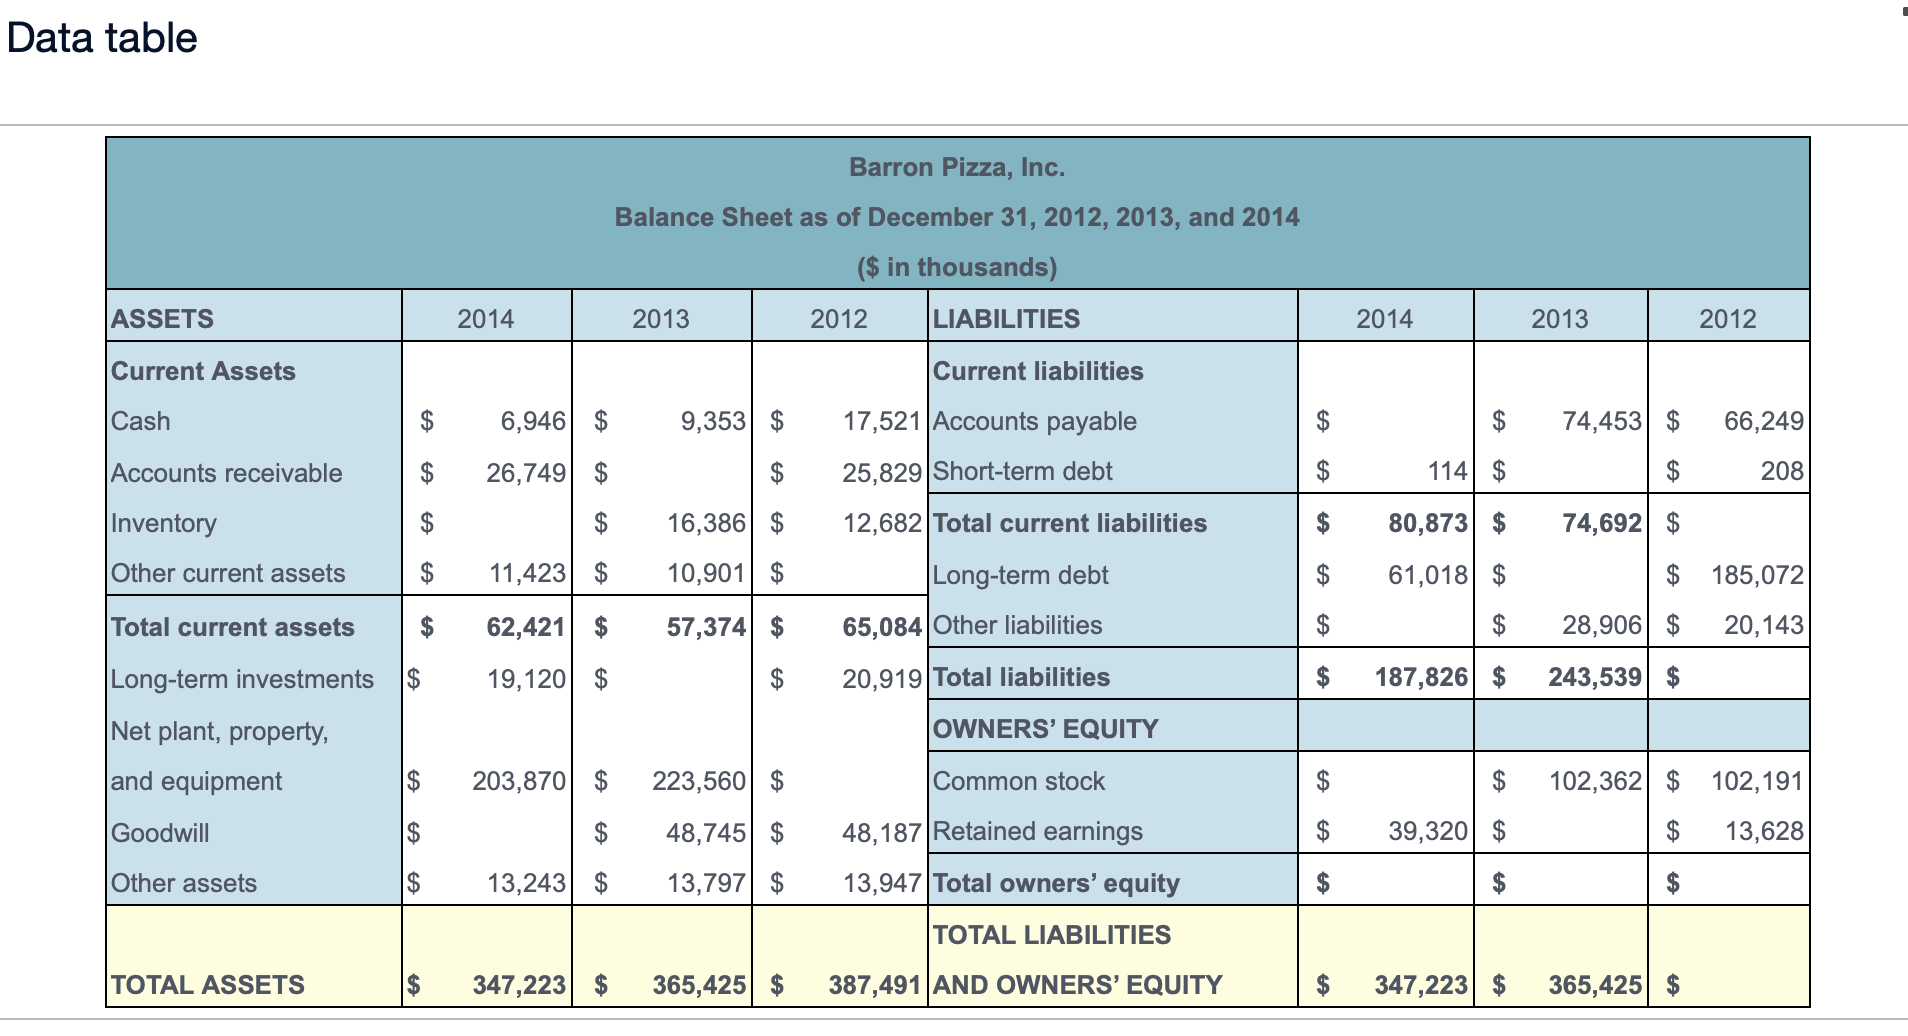This screenshot has width=1908, height=1036.
Task: Select Other current assets 2014 value 11,423
Action: (527, 573)
